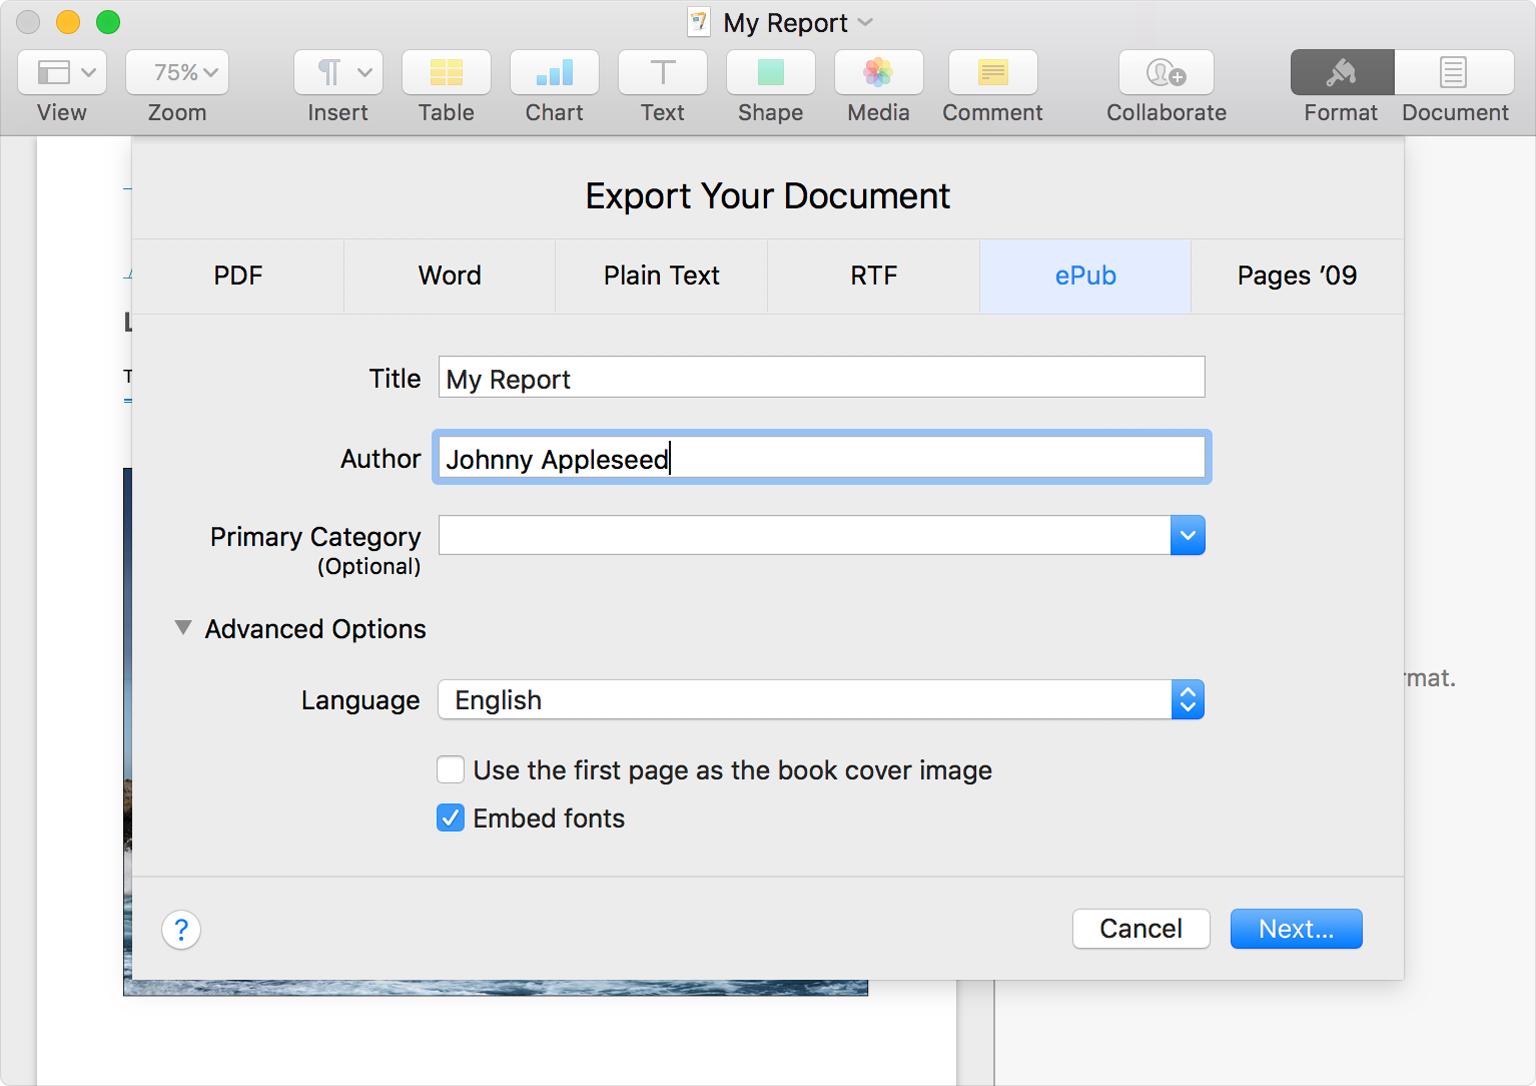Viewport: 1536px width, 1086px height.
Task: Enable use first page as book cover
Action: click(x=451, y=770)
